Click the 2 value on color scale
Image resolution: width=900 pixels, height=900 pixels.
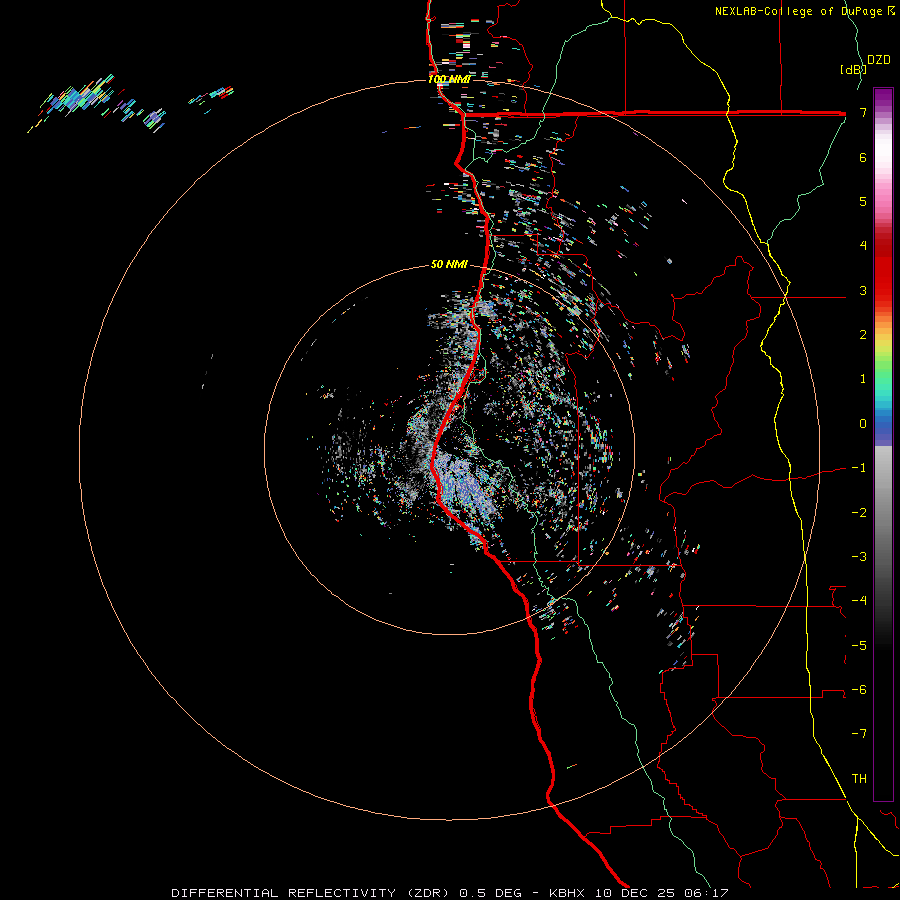[x=863, y=335]
